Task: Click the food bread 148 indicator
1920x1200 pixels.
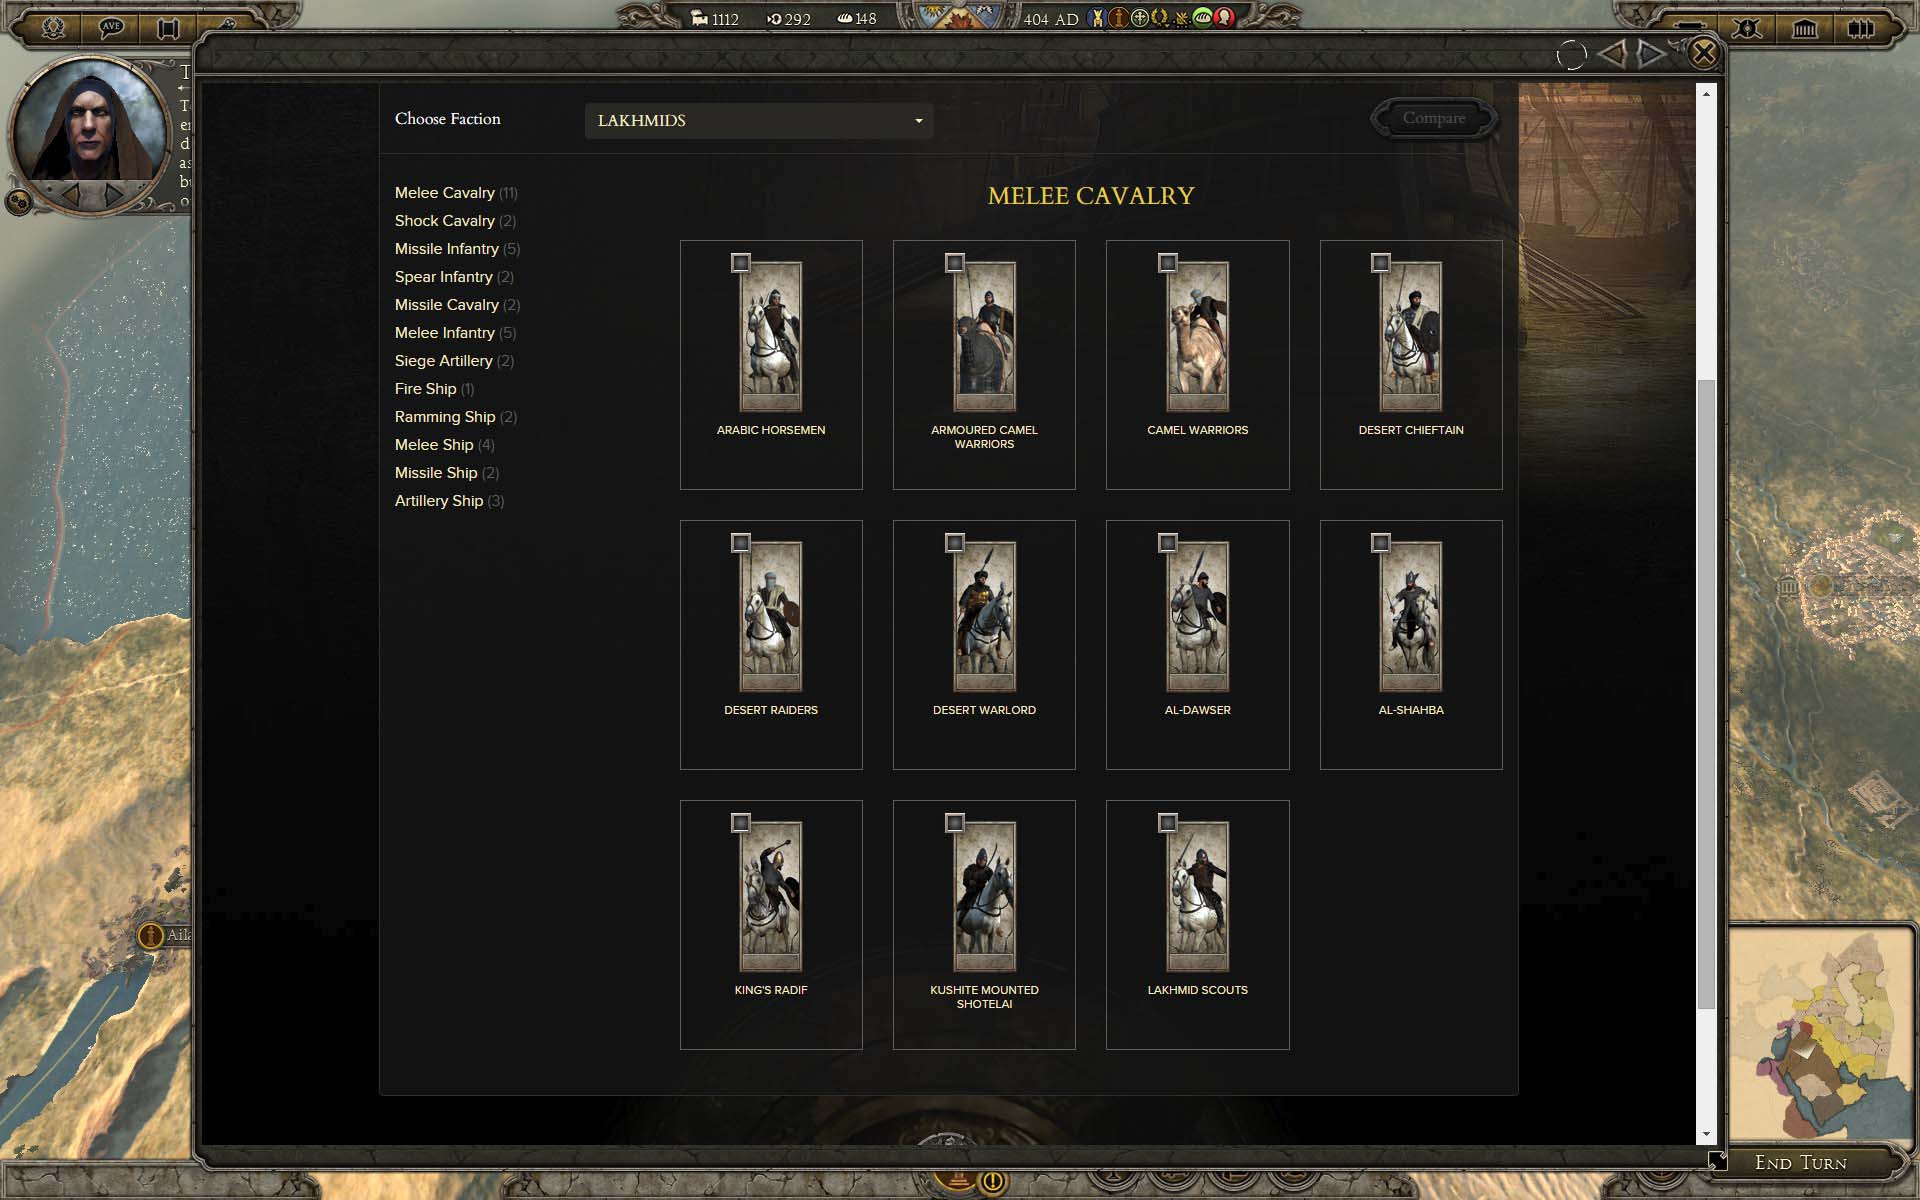Action: pos(856,19)
